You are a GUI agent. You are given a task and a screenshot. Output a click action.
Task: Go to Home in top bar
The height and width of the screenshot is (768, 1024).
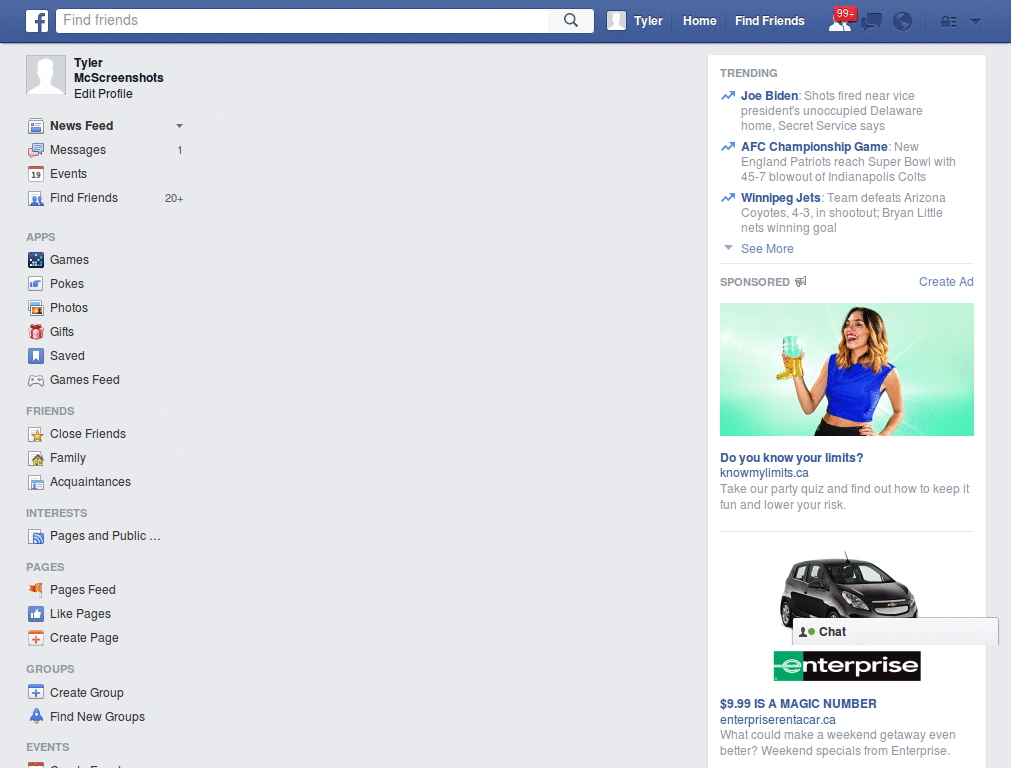[699, 21]
